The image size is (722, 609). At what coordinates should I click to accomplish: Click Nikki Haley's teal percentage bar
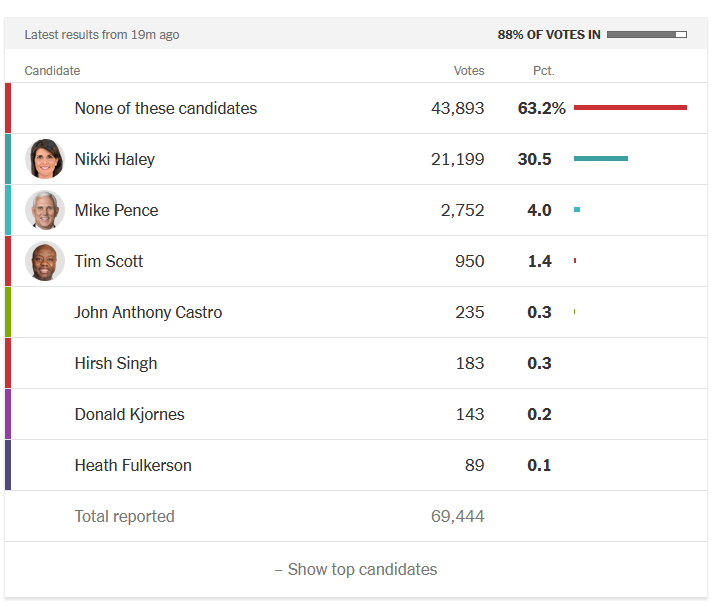click(601, 159)
